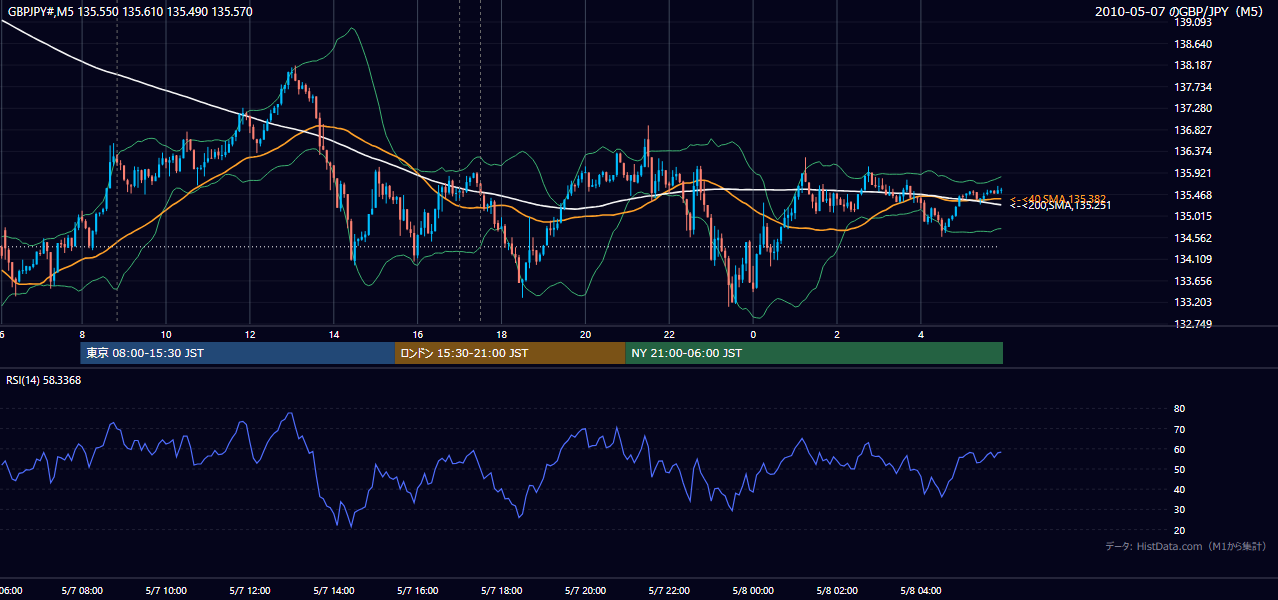Click the 40 SMA 135.382 label
Screen dimensions: 1278x600
coord(1058,199)
